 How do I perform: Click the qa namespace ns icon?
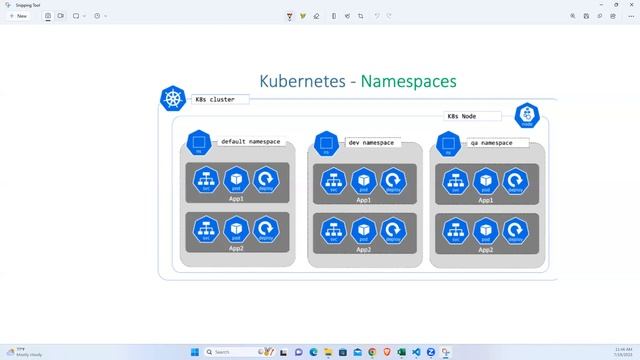pyautogui.click(x=448, y=144)
